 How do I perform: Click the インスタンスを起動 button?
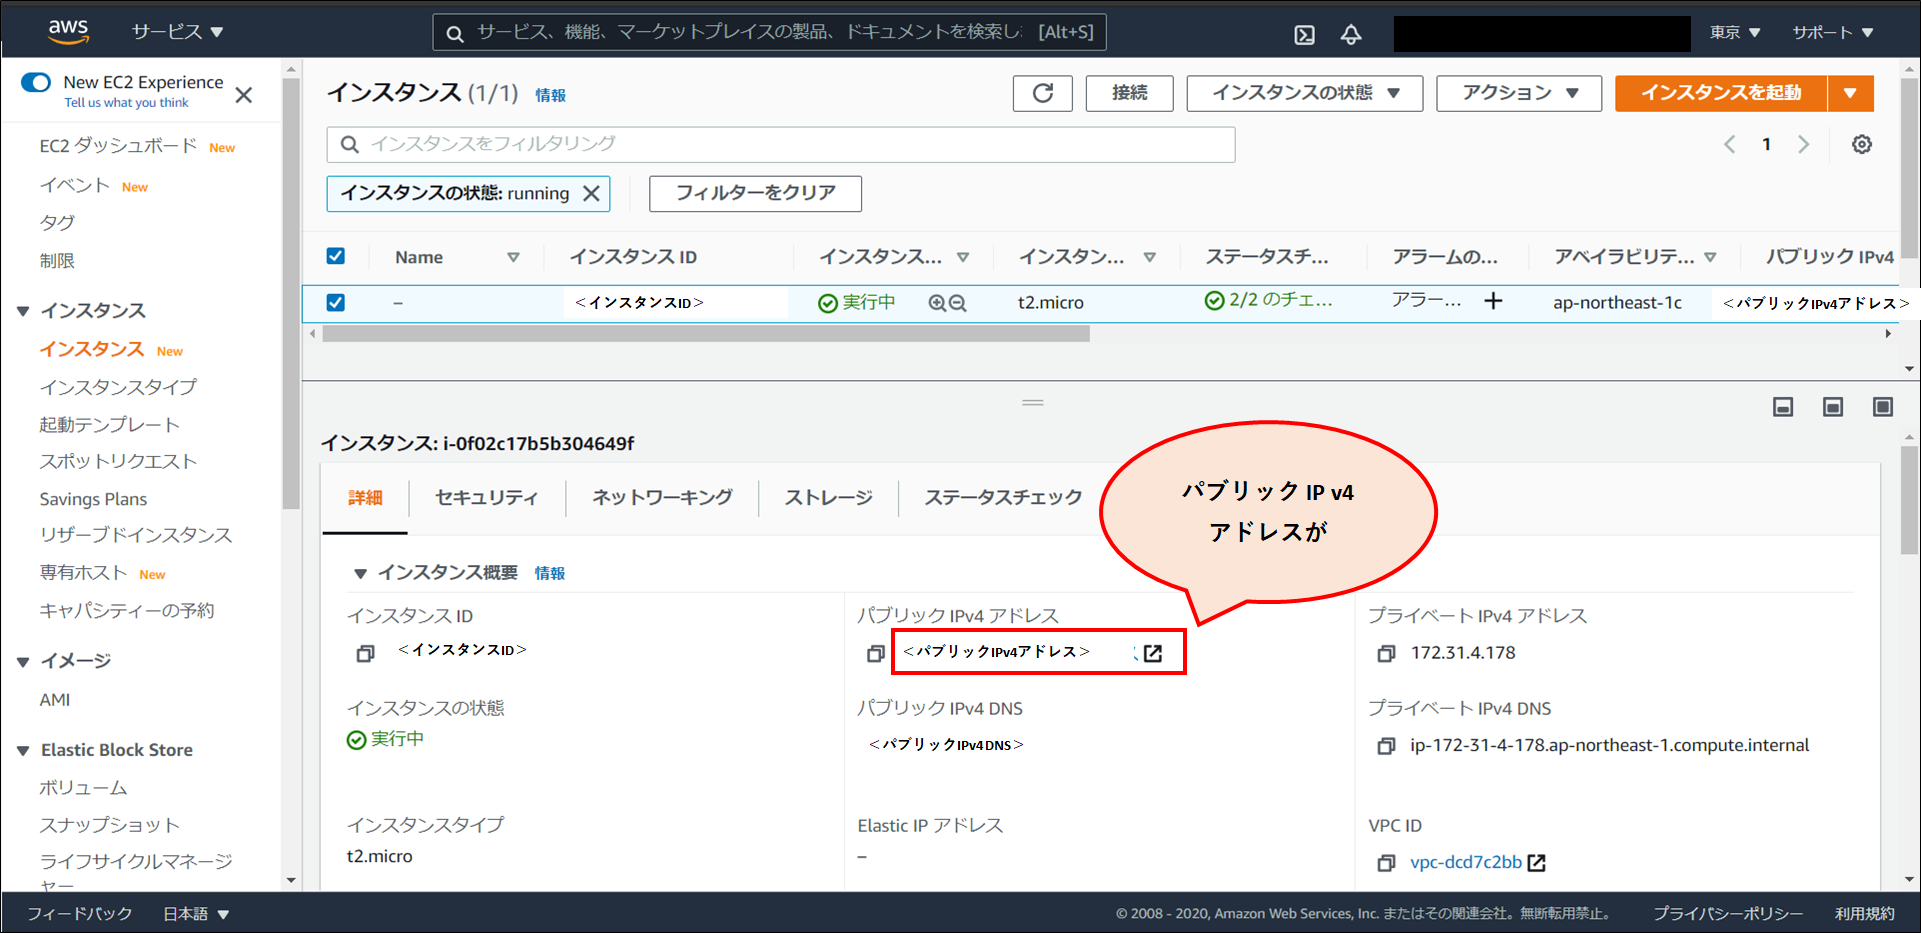click(x=1721, y=93)
